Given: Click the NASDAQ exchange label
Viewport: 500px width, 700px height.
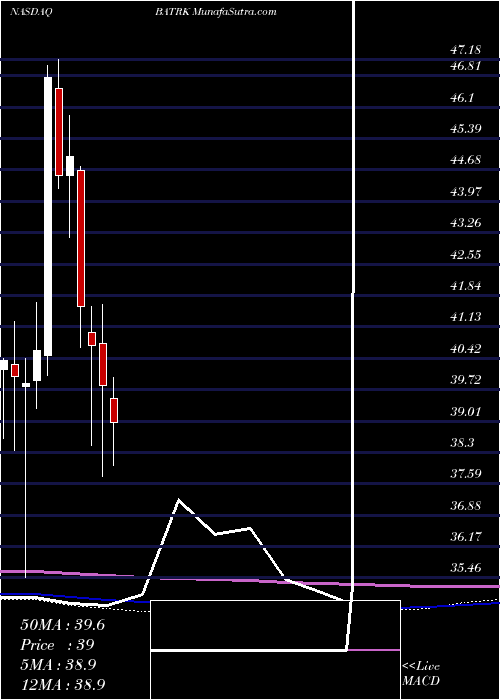Looking at the screenshot, I should coord(31,12).
